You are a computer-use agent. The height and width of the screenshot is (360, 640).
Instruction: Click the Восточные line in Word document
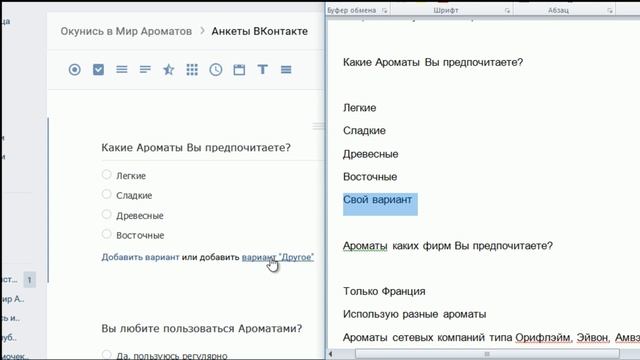(370, 177)
